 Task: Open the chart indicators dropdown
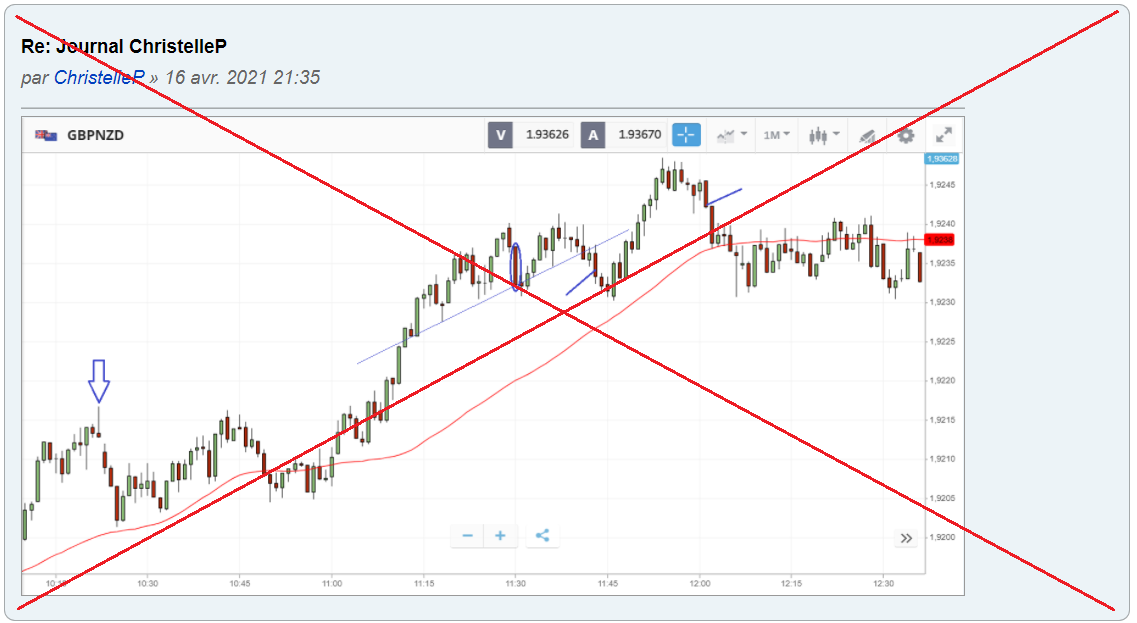pos(732,135)
